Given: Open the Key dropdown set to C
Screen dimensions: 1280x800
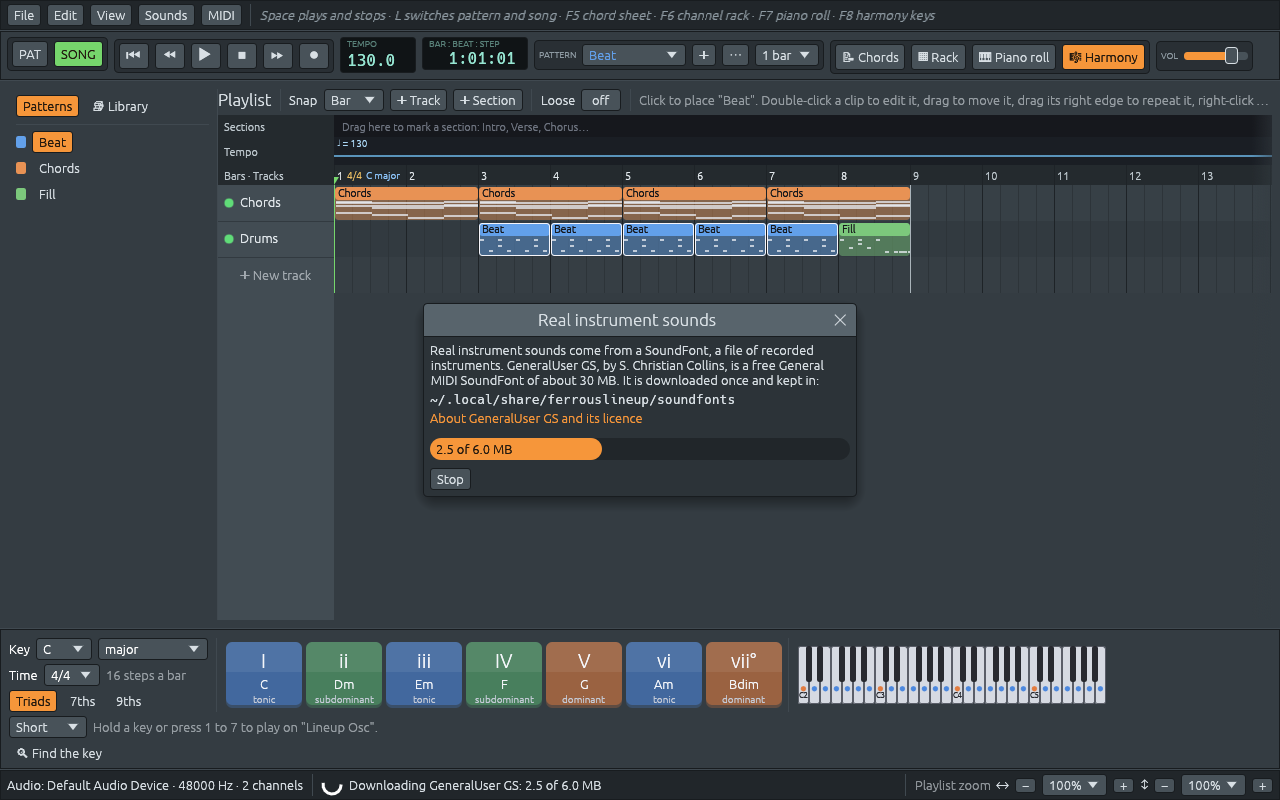Looking at the screenshot, I should (x=64, y=649).
